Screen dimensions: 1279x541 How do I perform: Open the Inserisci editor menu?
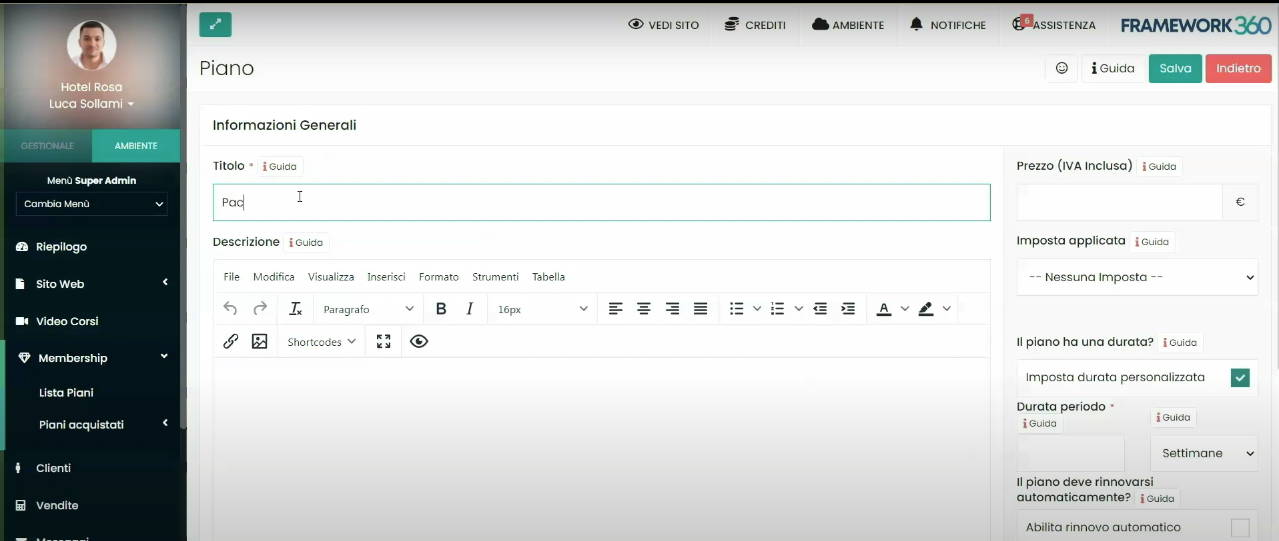click(x=386, y=277)
